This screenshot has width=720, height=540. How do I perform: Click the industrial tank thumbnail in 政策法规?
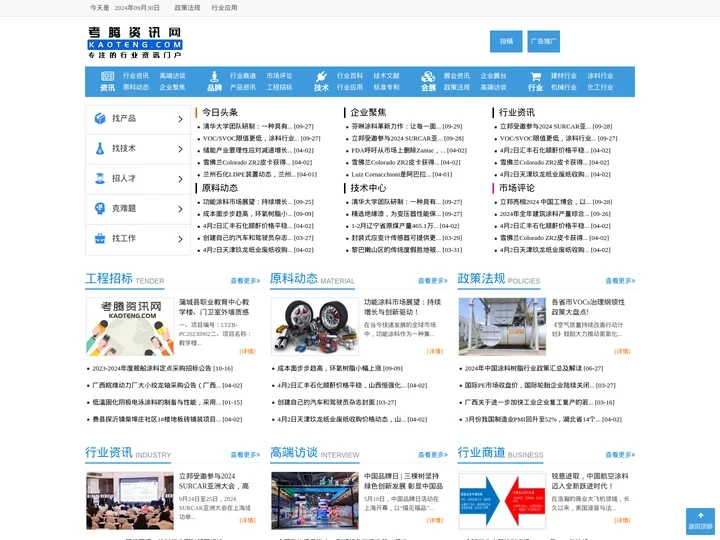coord(502,326)
